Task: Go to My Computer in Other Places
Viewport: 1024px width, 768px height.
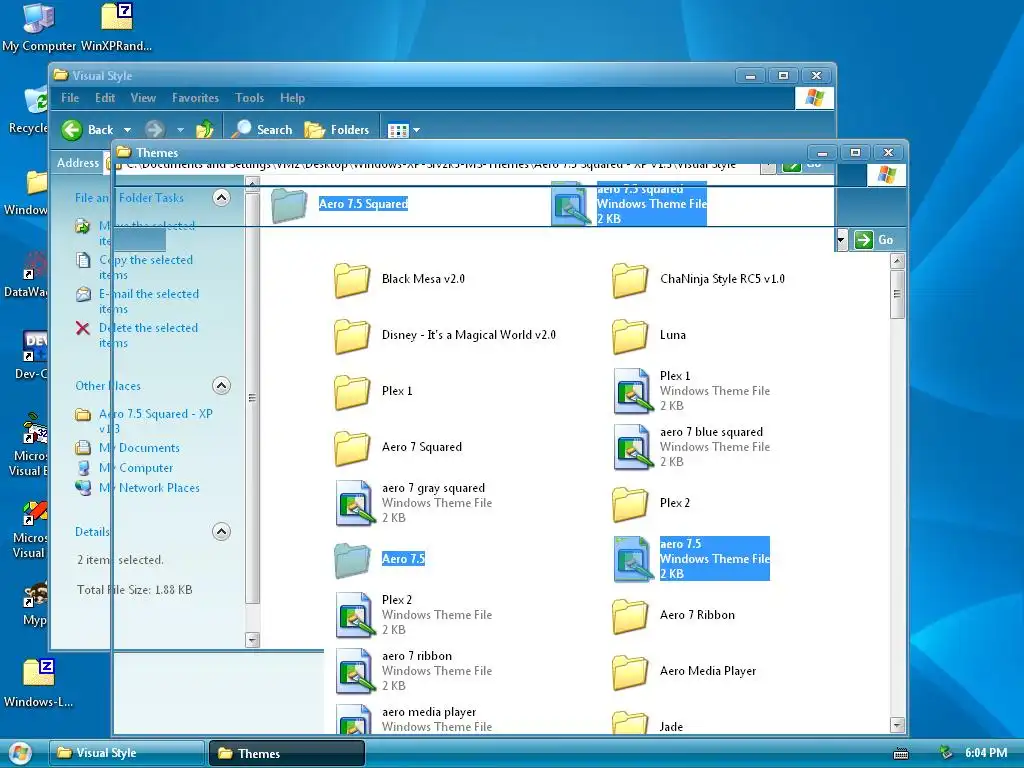Action: click(x=136, y=468)
